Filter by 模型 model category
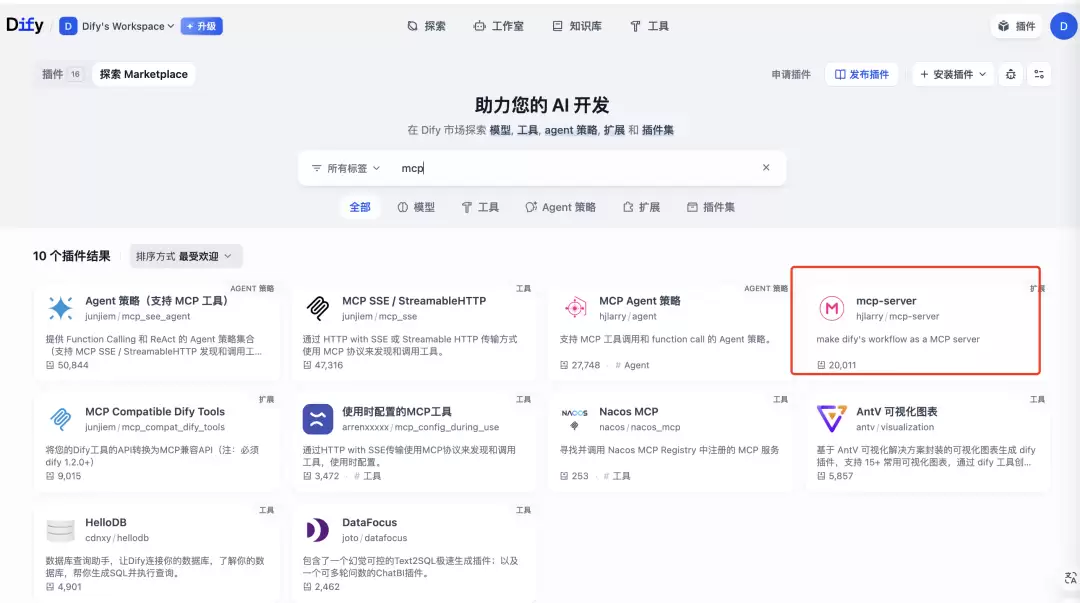 click(x=416, y=207)
